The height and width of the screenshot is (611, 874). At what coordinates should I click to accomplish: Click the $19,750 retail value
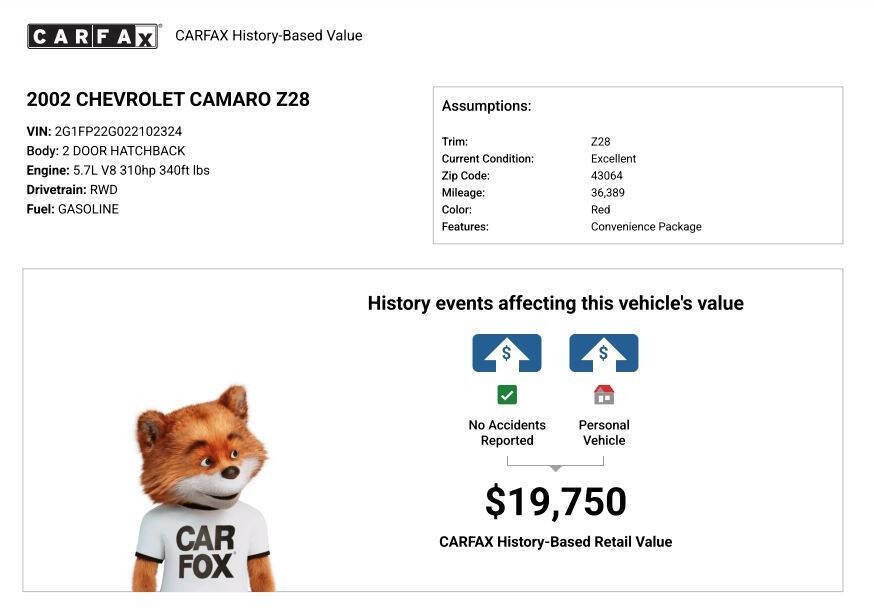555,502
